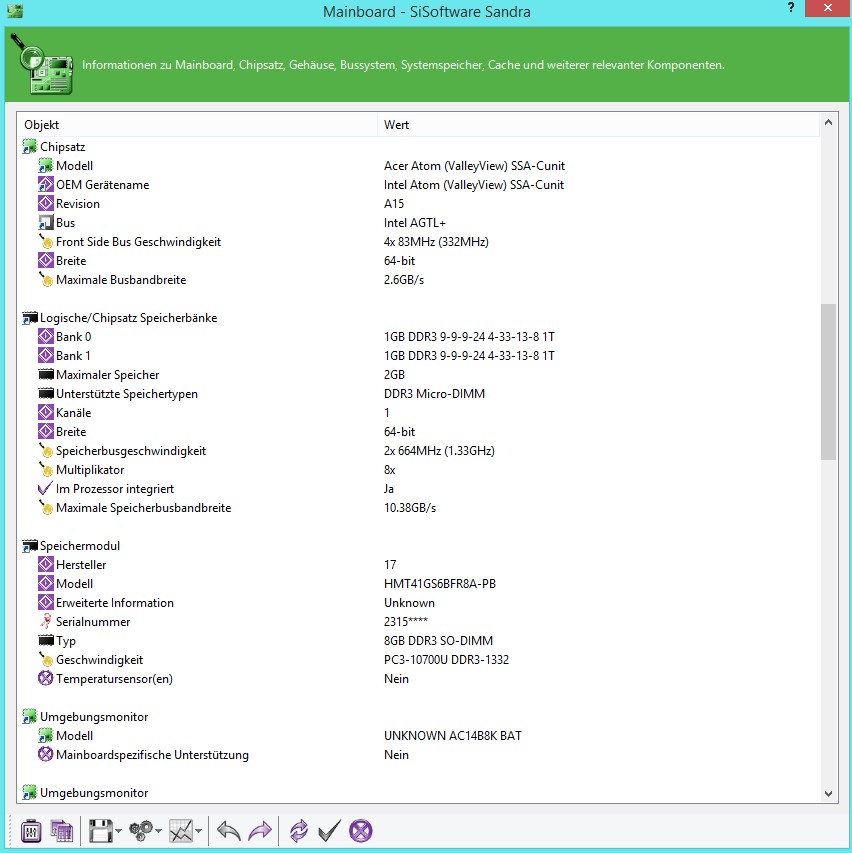Click the chip icon beside Maximaler Speicher
Screen dimensions: 852x853
46,375
